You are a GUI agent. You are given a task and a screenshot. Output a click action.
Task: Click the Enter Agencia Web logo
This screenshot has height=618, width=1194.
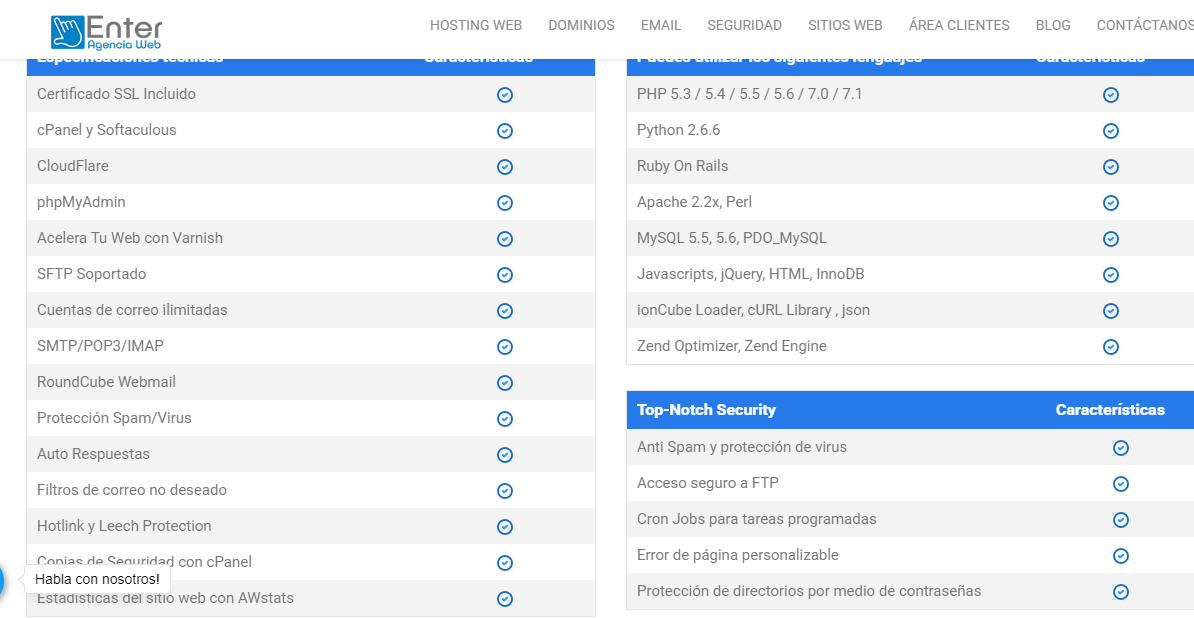point(107,33)
